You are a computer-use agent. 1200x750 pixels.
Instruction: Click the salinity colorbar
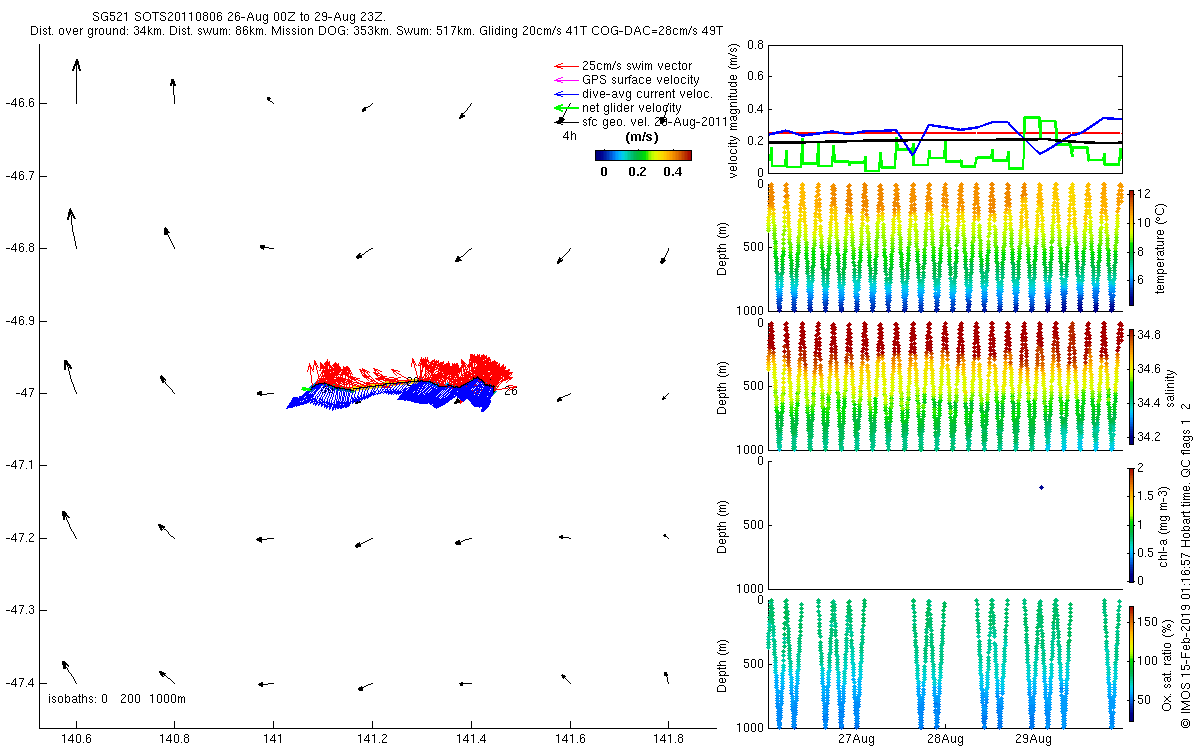point(1131,386)
